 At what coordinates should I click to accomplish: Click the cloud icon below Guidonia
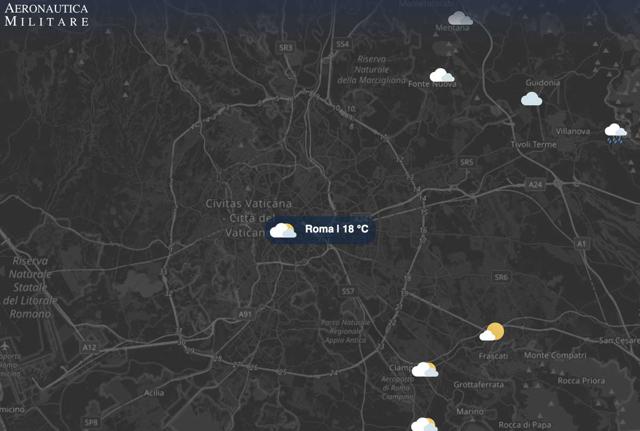[x=531, y=99]
